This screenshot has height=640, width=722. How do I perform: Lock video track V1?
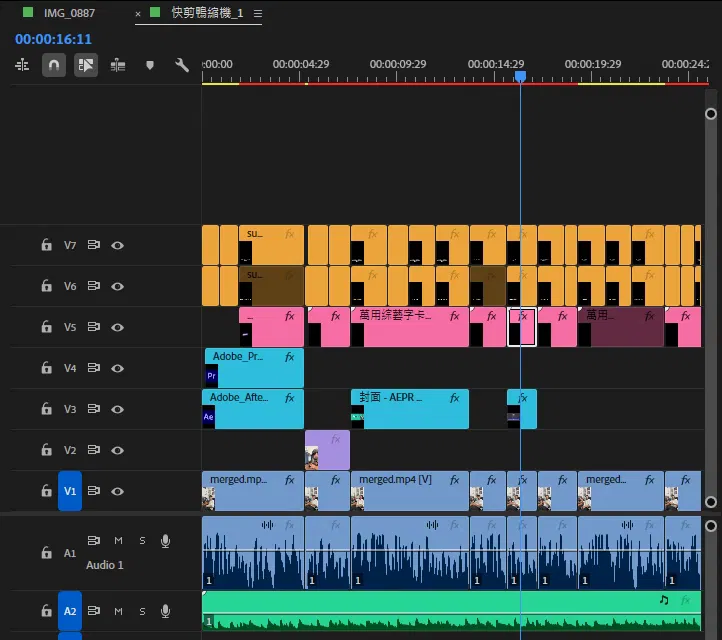(x=47, y=491)
